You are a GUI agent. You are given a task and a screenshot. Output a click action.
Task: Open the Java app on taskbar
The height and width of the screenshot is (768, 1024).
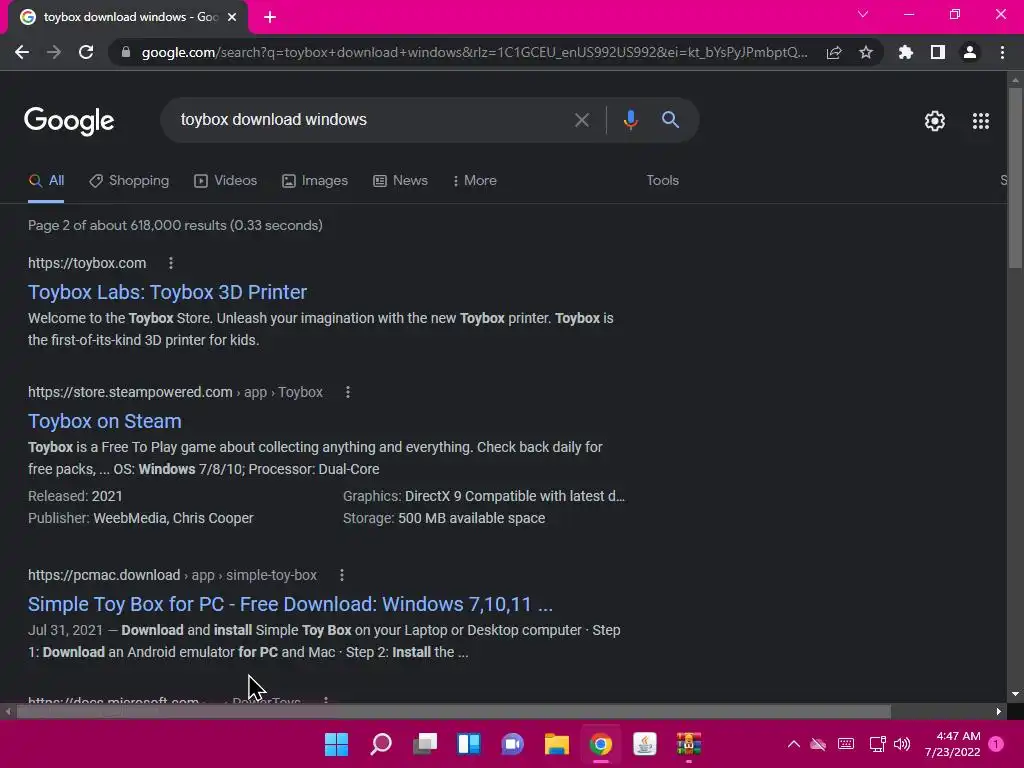coord(645,744)
